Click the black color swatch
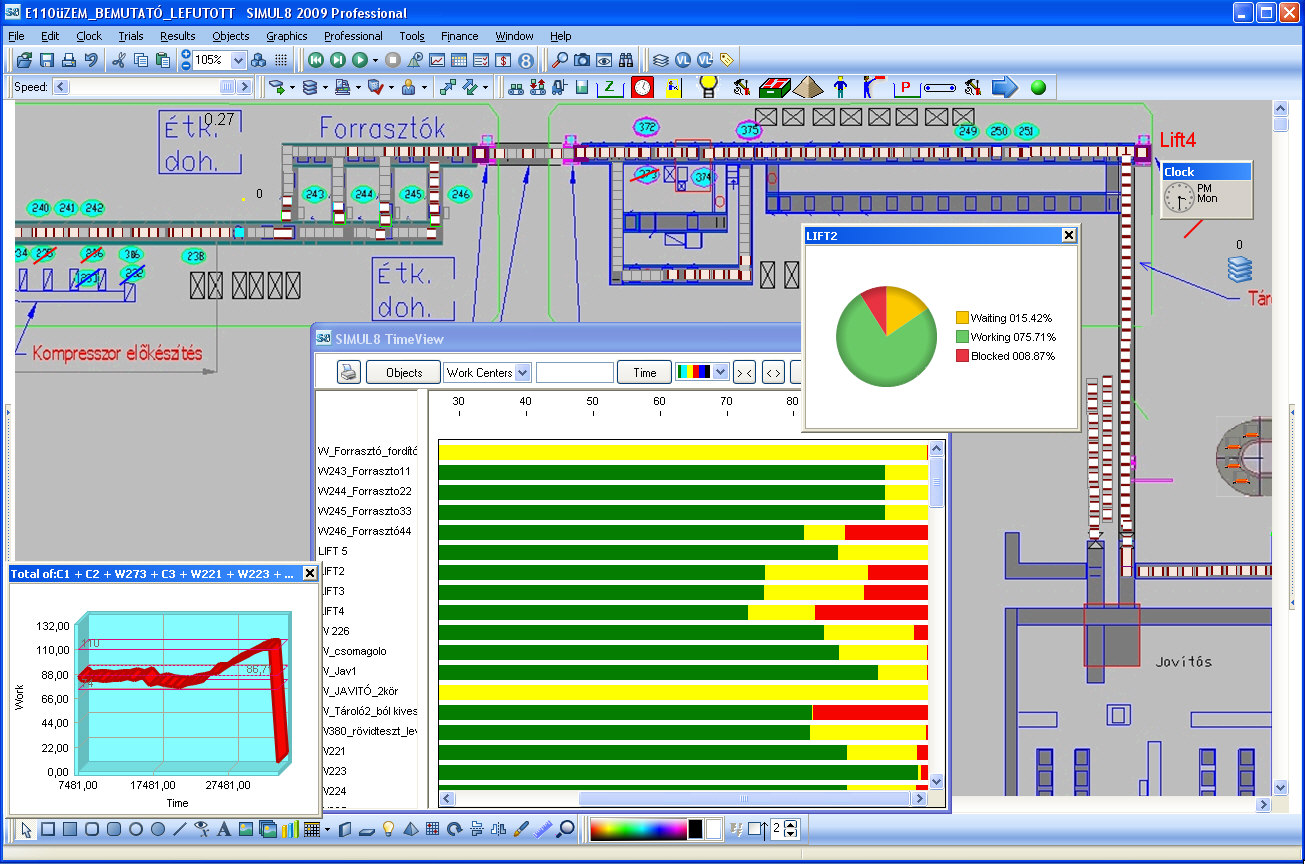The image size is (1305, 864). pyautogui.click(x=695, y=829)
